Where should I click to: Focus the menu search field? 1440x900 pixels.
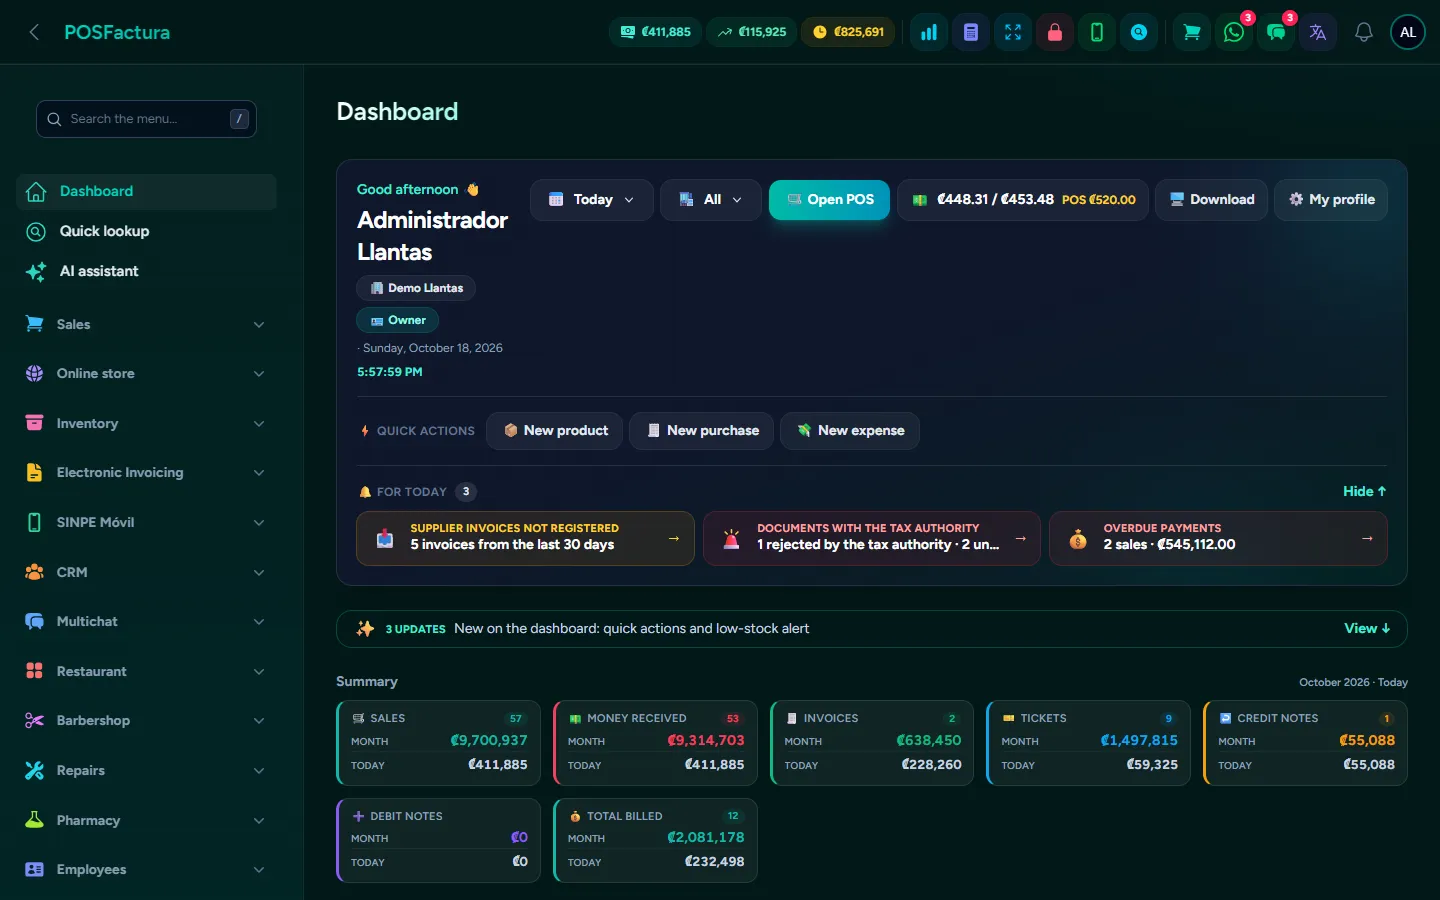(x=146, y=119)
